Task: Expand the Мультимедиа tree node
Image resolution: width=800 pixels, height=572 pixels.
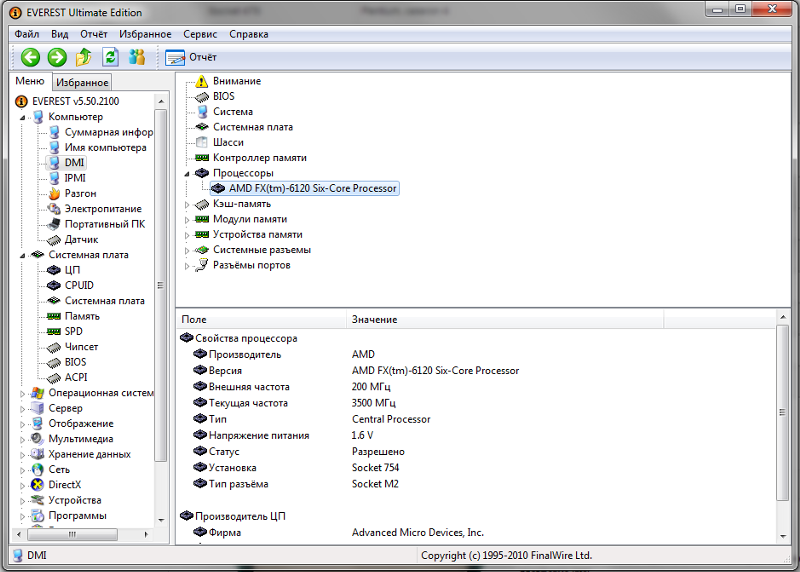Action: [x=22, y=439]
